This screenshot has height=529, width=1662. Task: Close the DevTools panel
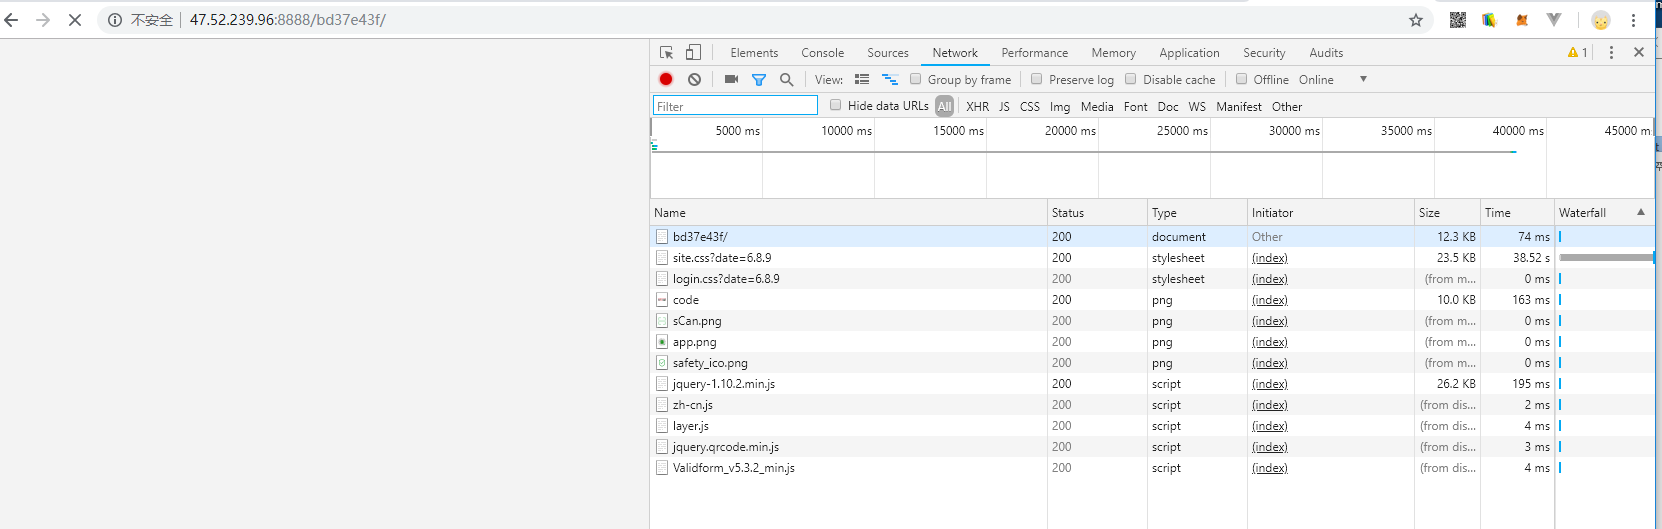point(1639,53)
